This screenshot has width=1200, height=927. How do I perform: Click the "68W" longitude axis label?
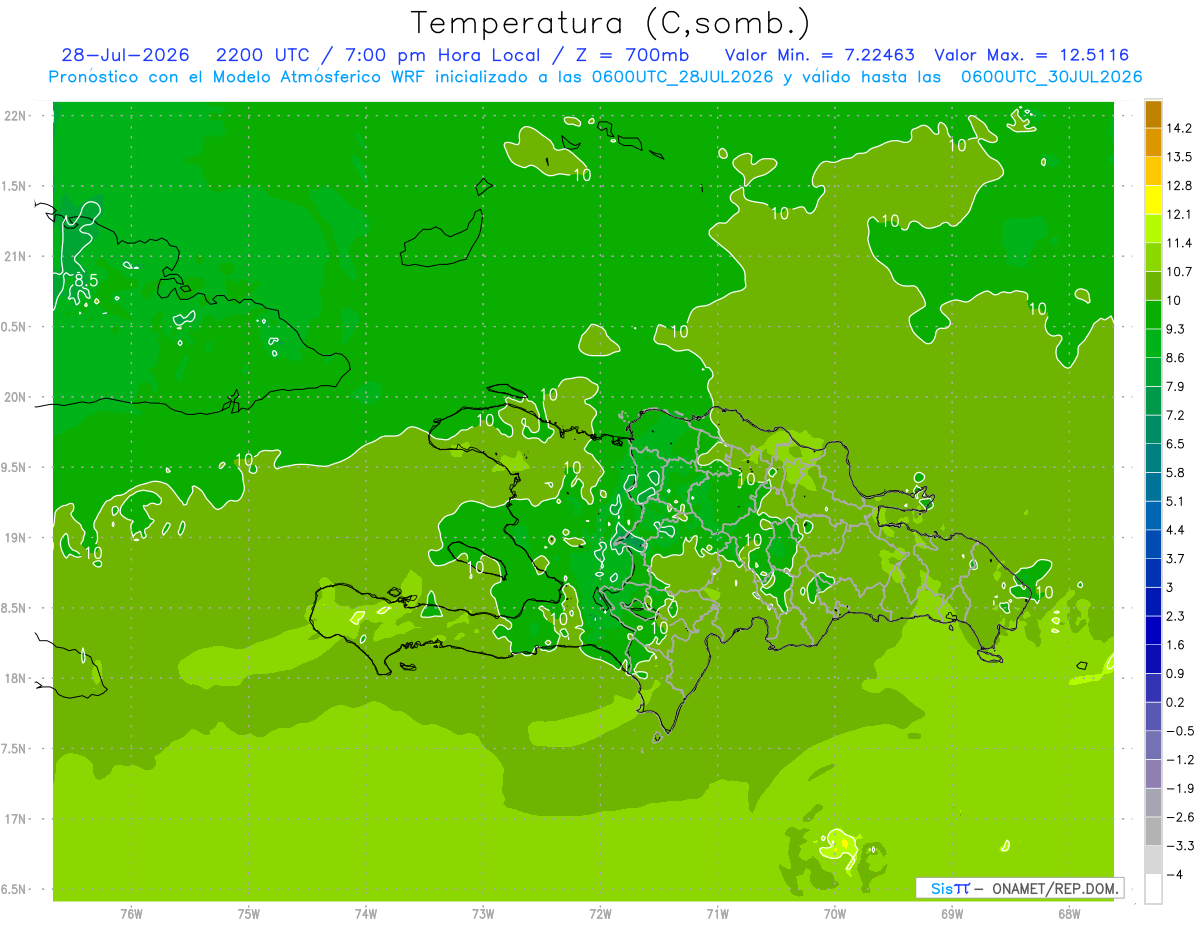pos(1069,913)
